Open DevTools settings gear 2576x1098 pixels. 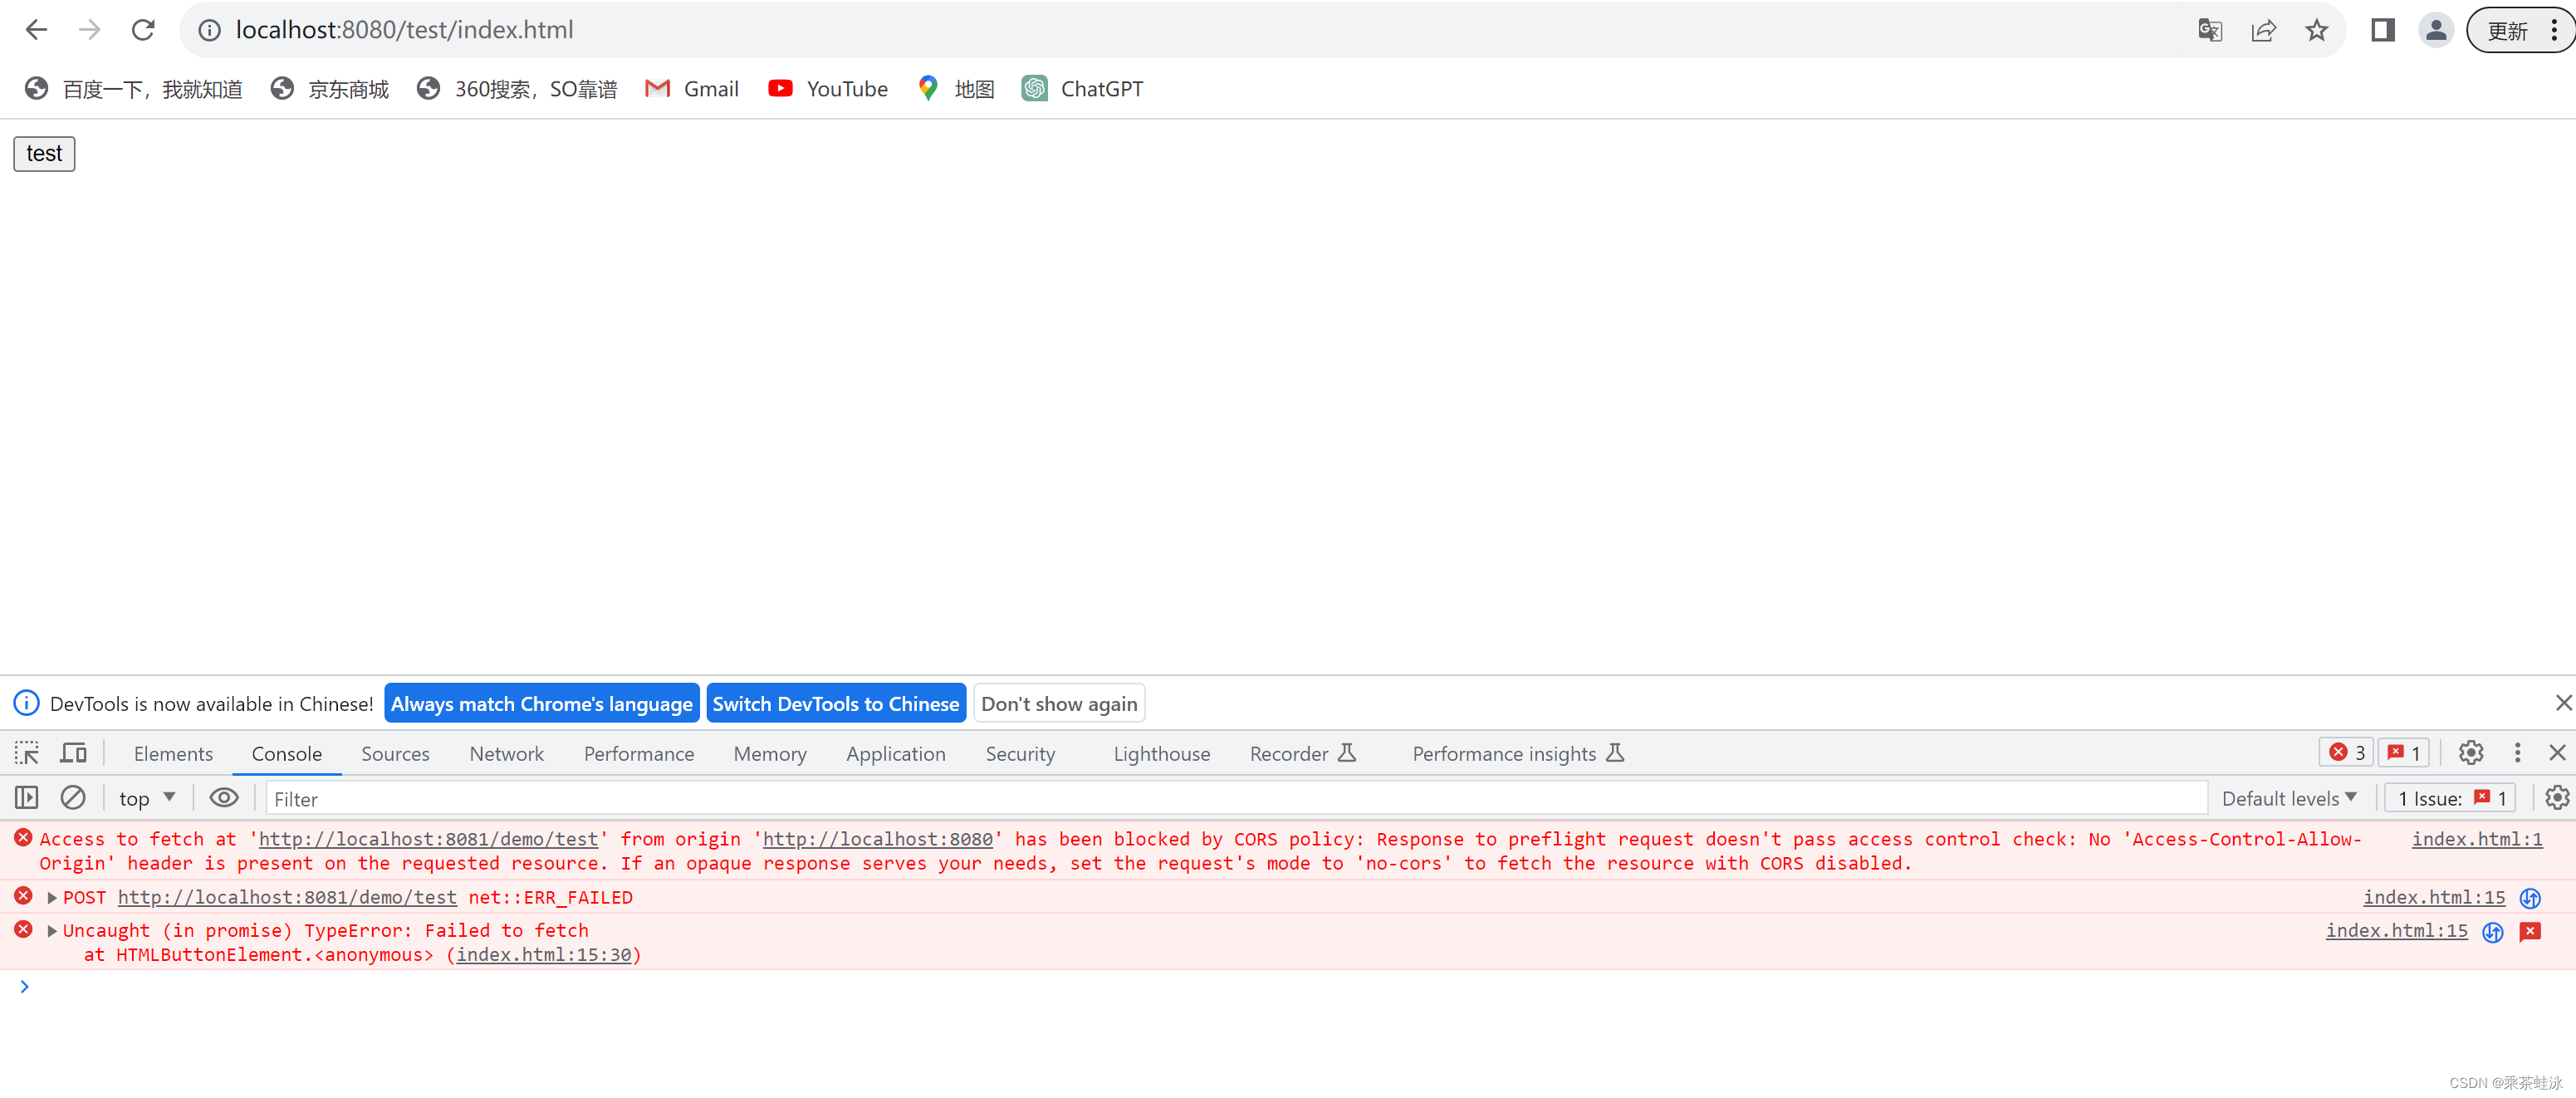[x=2471, y=753]
